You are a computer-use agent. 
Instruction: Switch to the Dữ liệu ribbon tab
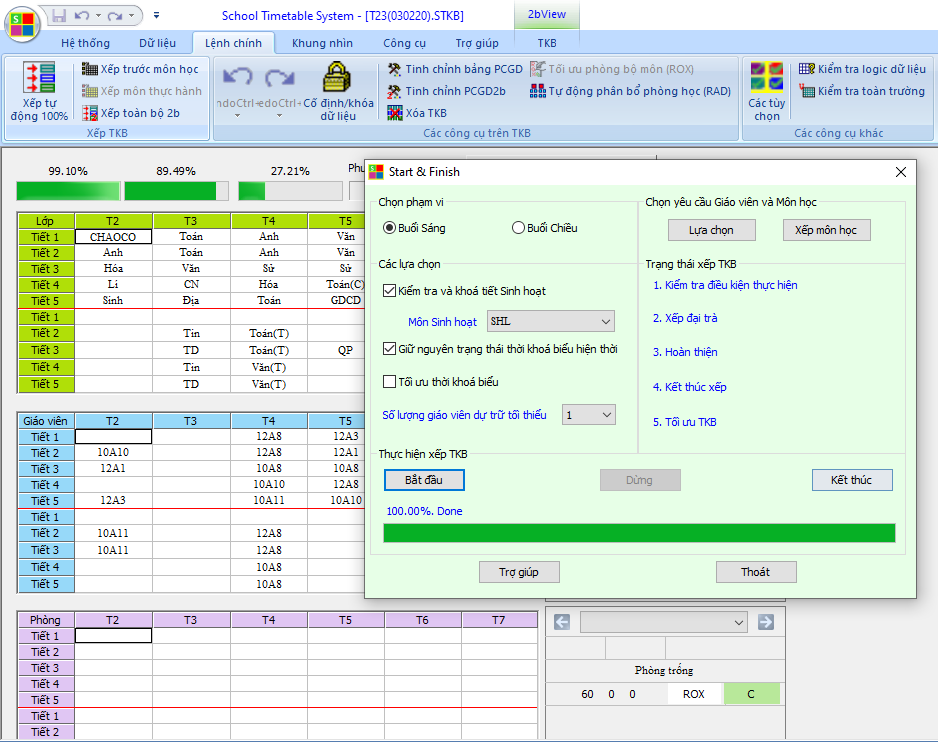pyautogui.click(x=157, y=43)
